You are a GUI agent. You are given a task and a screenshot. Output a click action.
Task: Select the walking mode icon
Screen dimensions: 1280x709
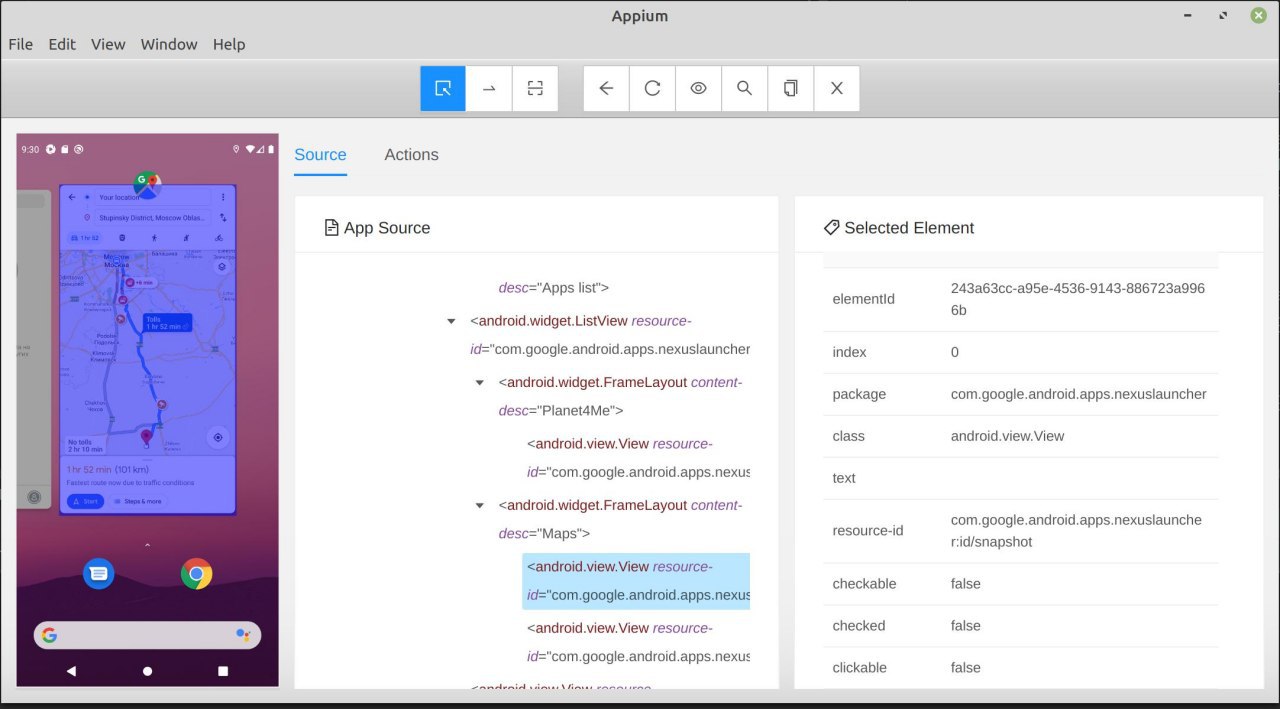tap(154, 238)
